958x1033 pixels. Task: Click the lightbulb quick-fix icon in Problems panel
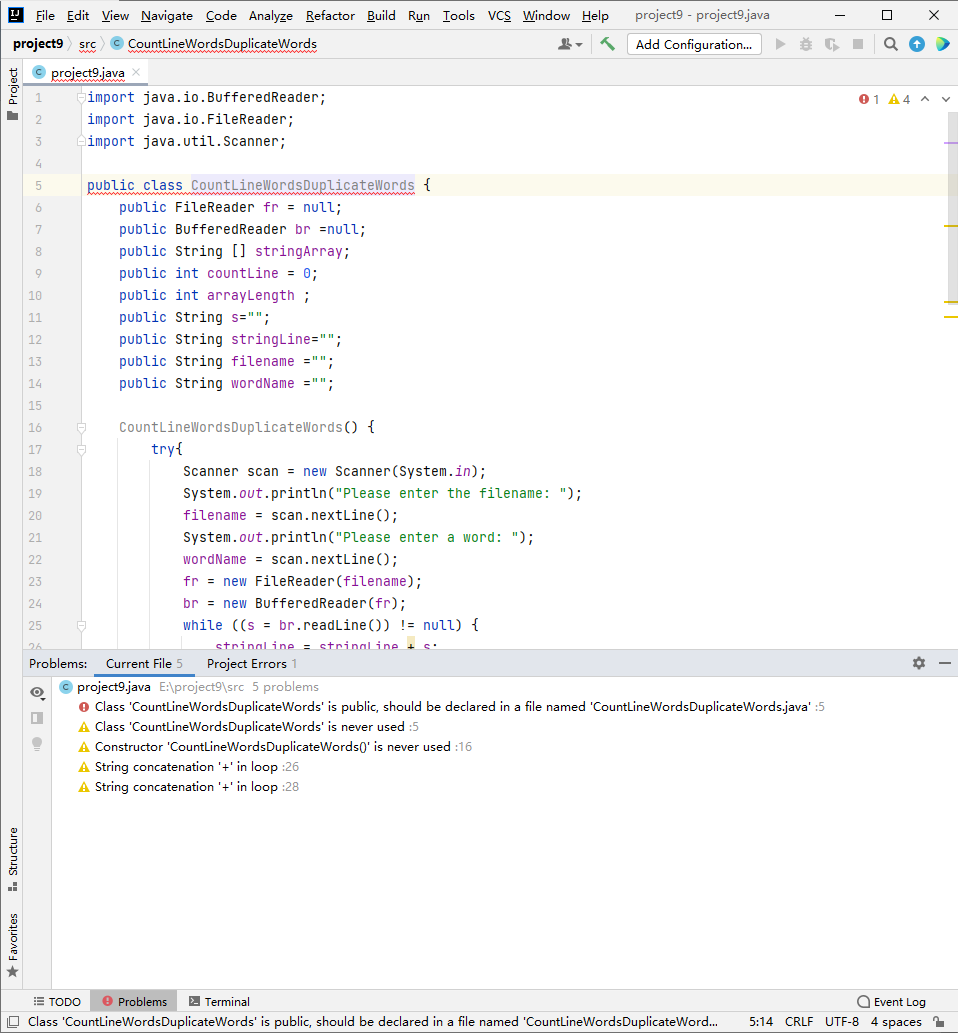point(37,744)
